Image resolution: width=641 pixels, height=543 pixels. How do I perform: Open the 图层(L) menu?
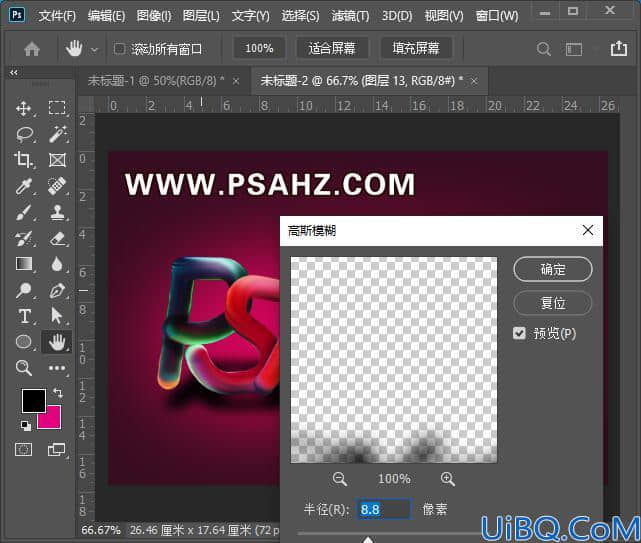[201, 16]
